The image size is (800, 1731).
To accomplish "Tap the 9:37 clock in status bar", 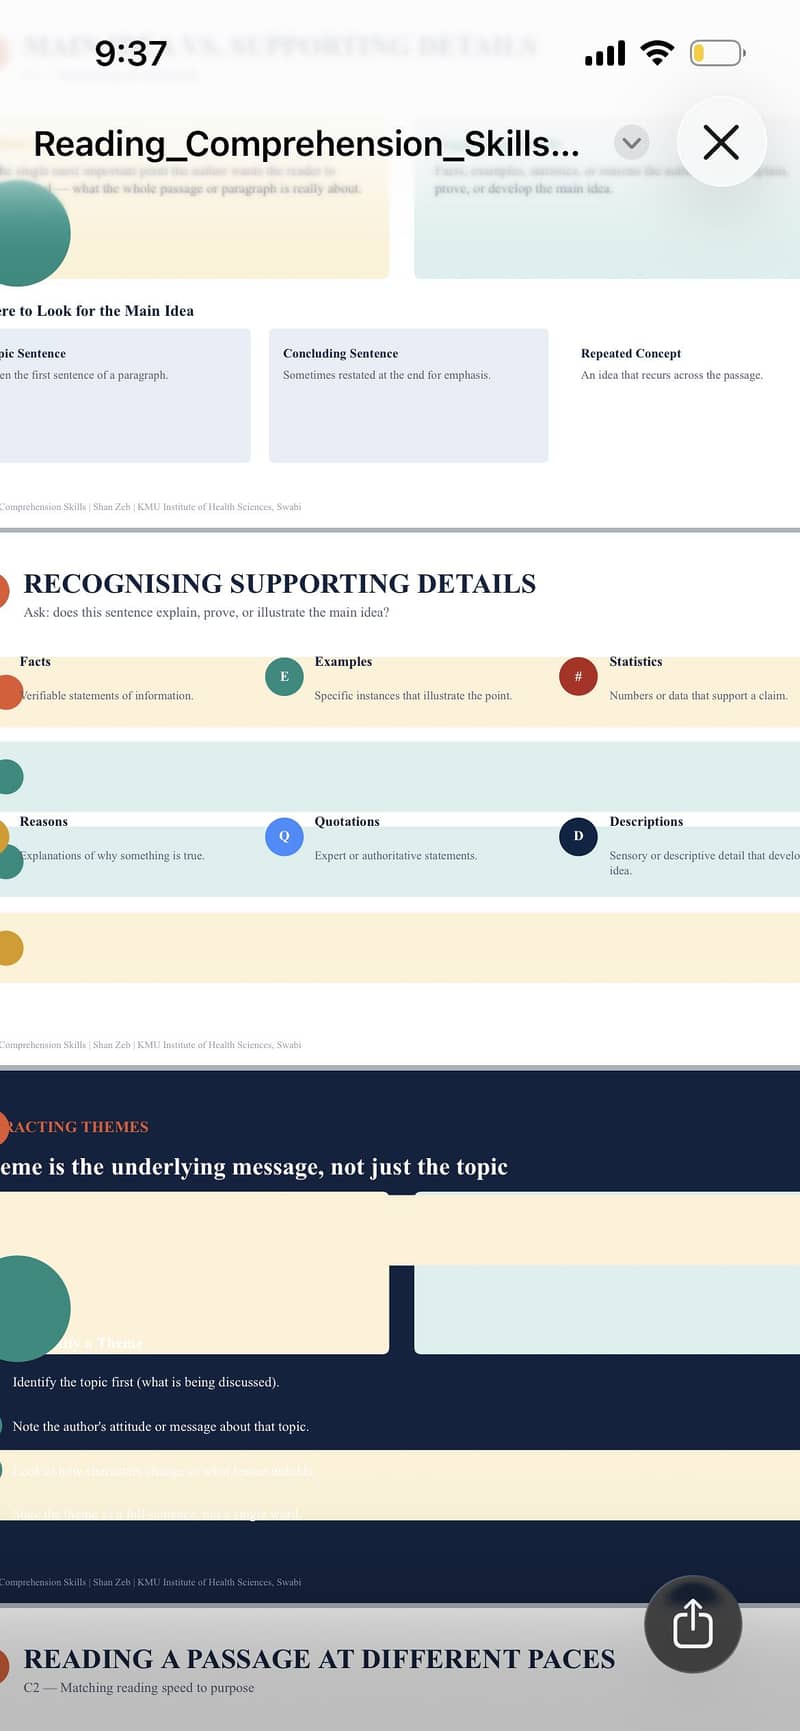I will (x=131, y=53).
